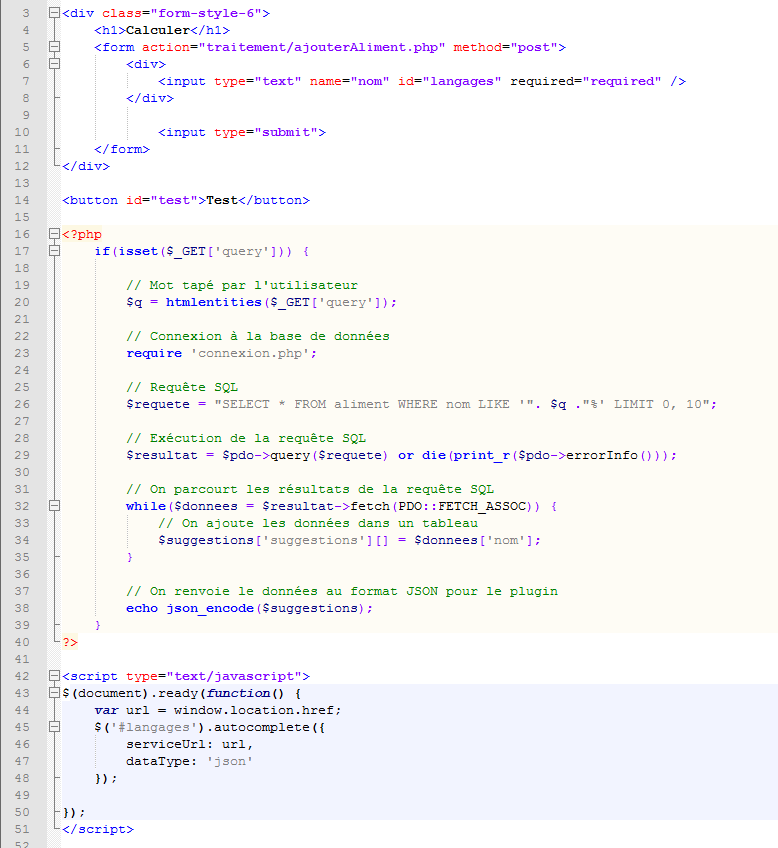Screen dimensions: 778x848
Task: Click the 'dataType' property on line 47
Action: click(158, 761)
